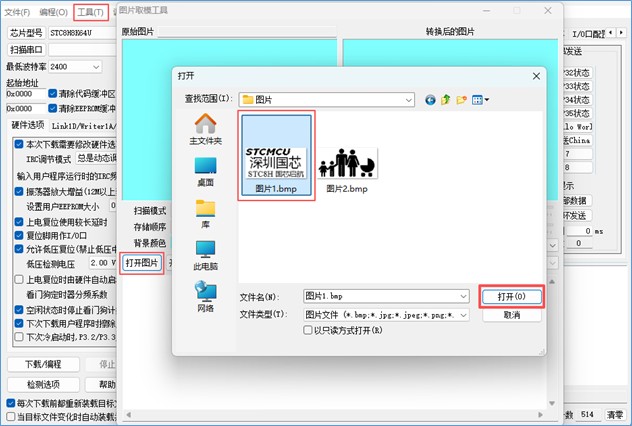This screenshot has height=426, width=632.
Task: Click 打开图片 button
Action: tap(141, 263)
